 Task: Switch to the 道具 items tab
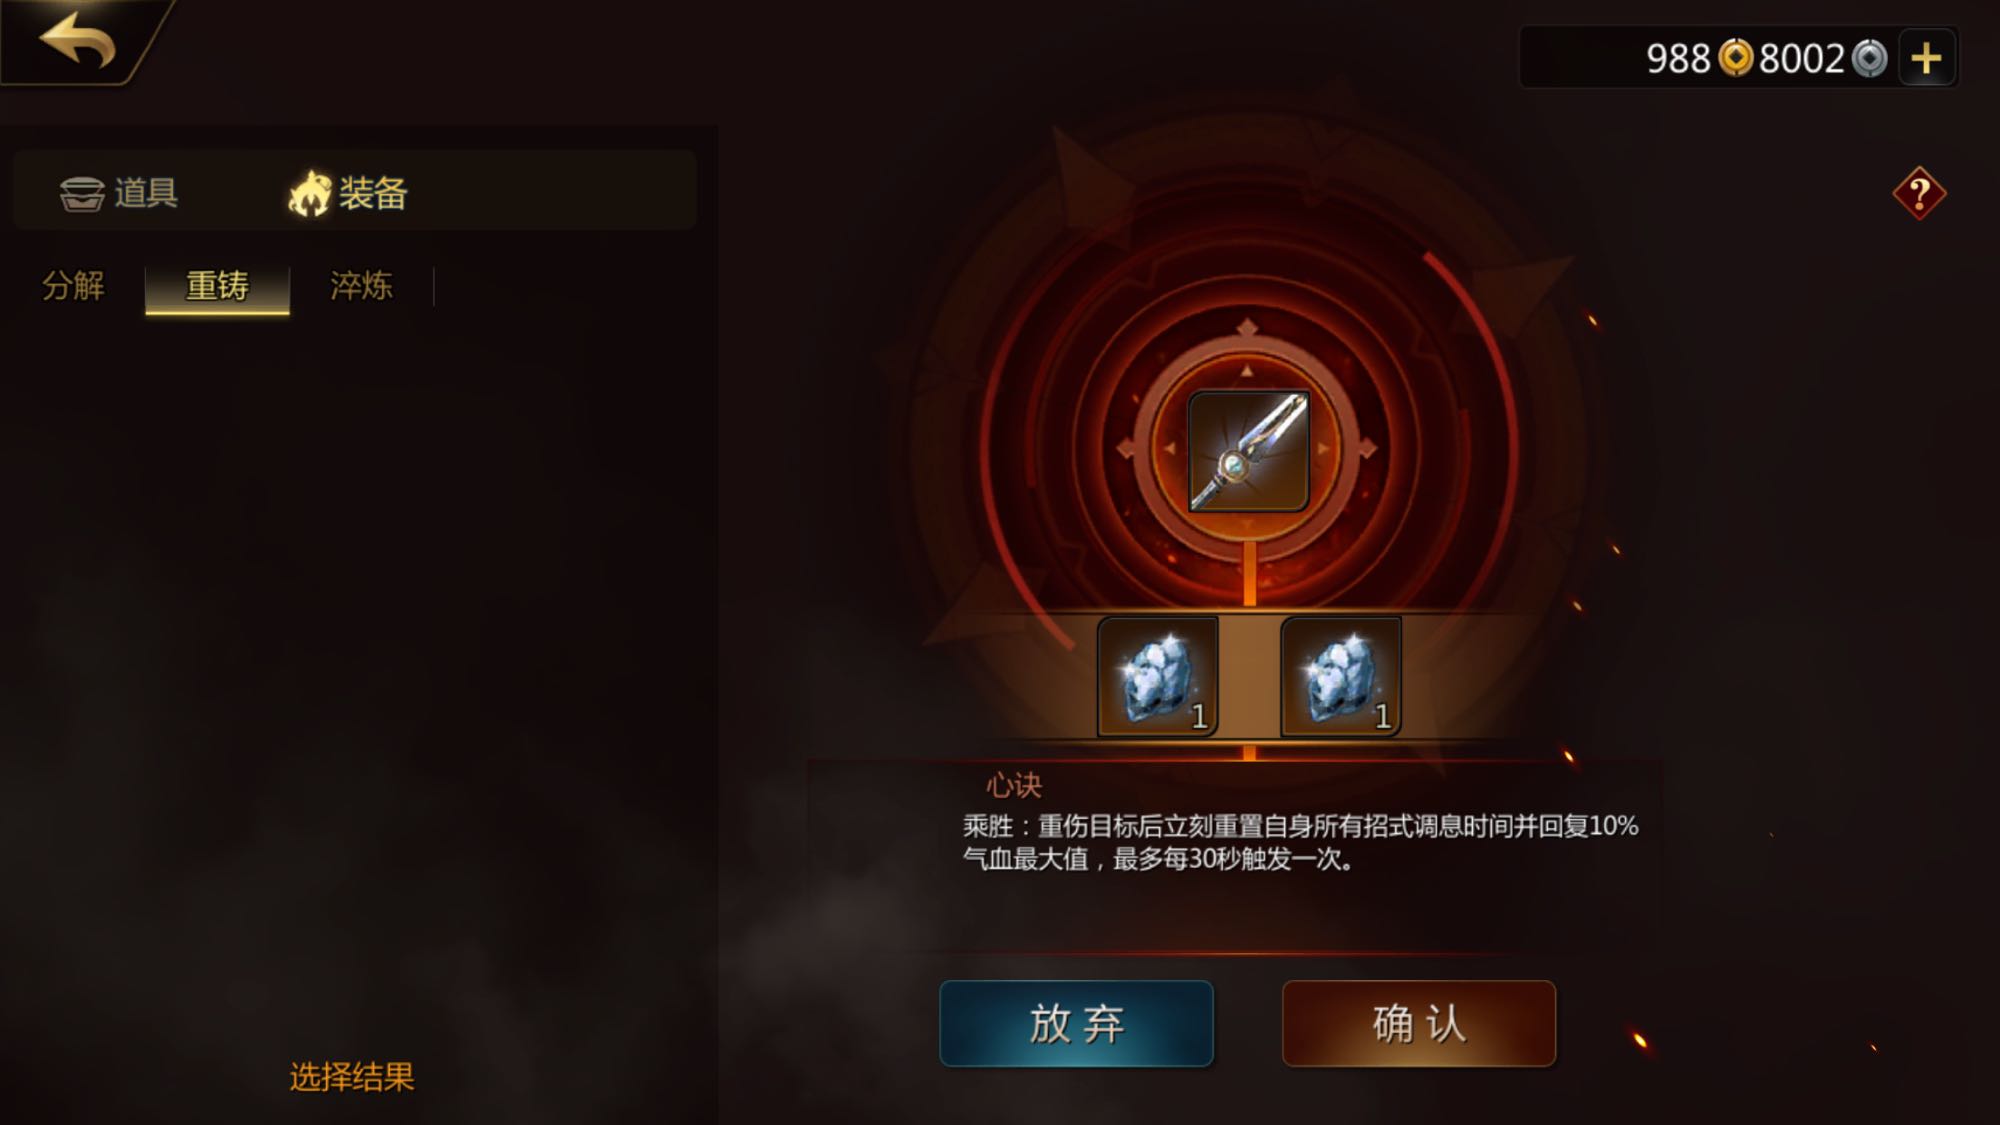[119, 193]
